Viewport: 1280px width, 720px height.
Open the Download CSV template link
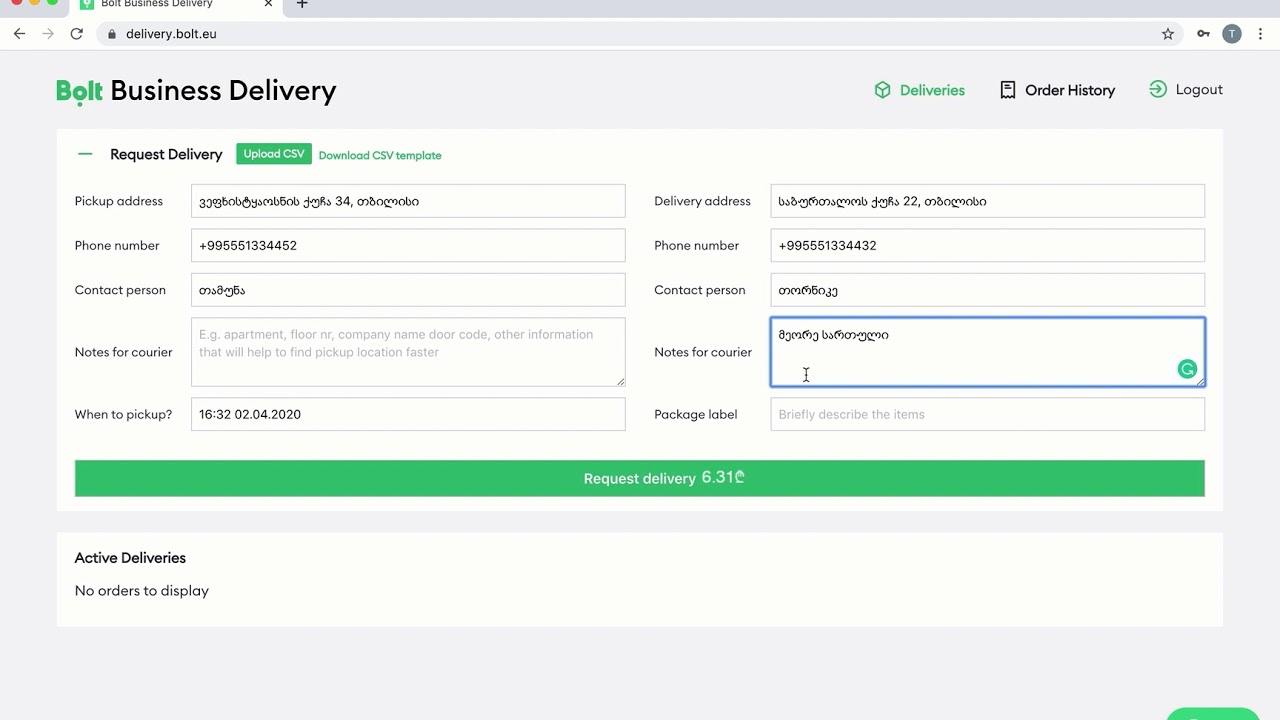pyautogui.click(x=380, y=155)
